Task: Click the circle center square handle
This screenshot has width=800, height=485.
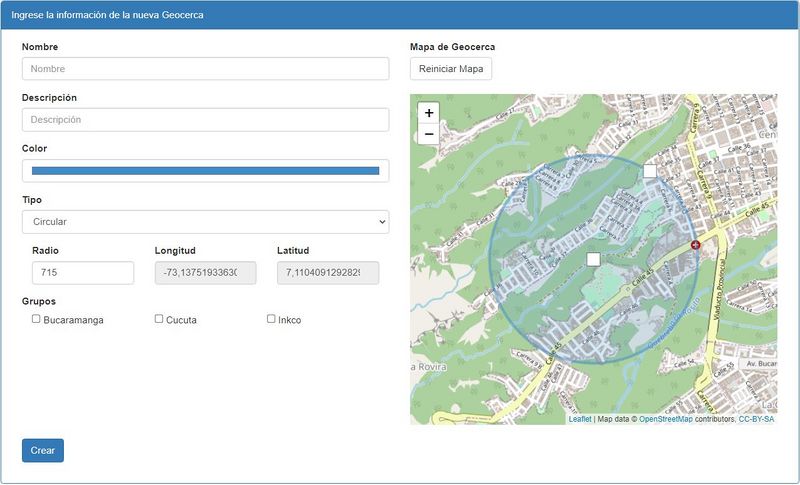Action: click(593, 259)
